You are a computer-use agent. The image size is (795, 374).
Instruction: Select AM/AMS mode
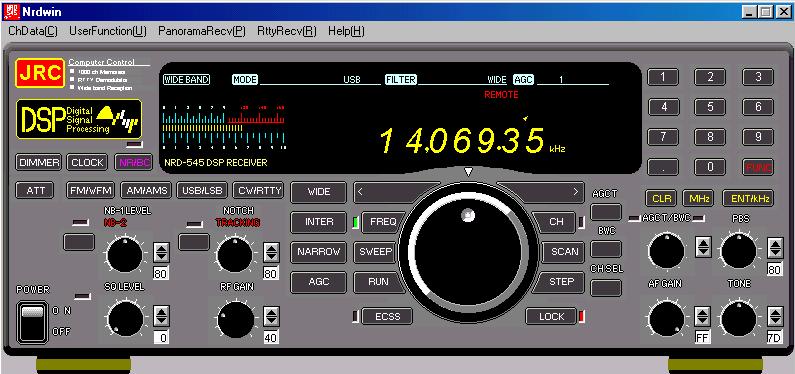pos(147,191)
